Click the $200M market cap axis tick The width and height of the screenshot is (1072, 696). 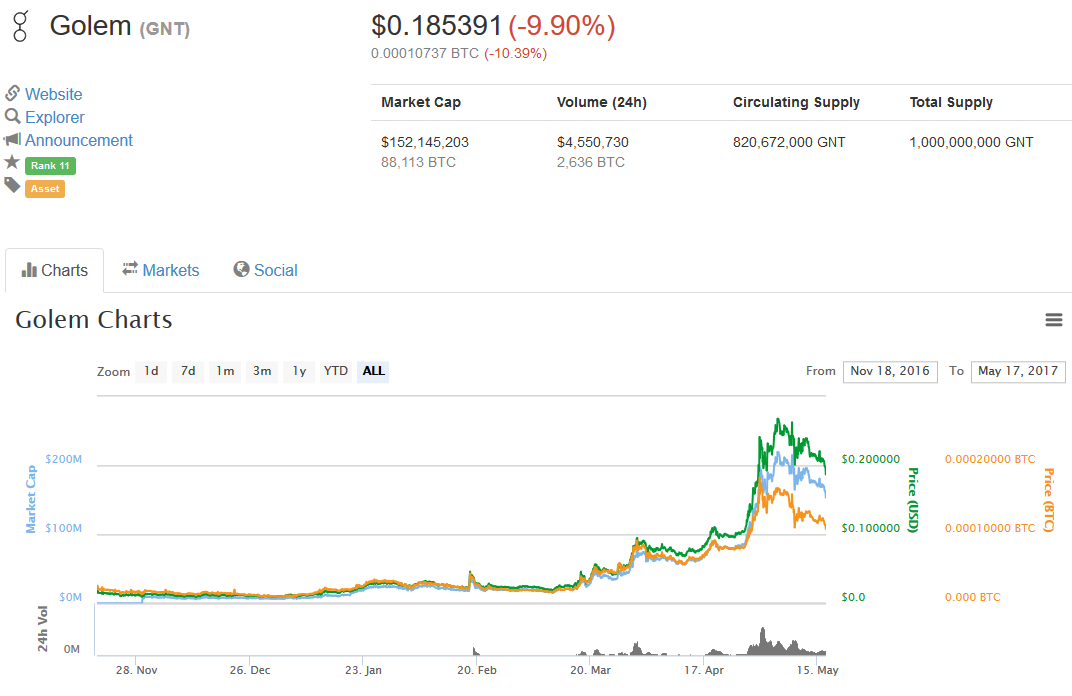[x=64, y=459]
